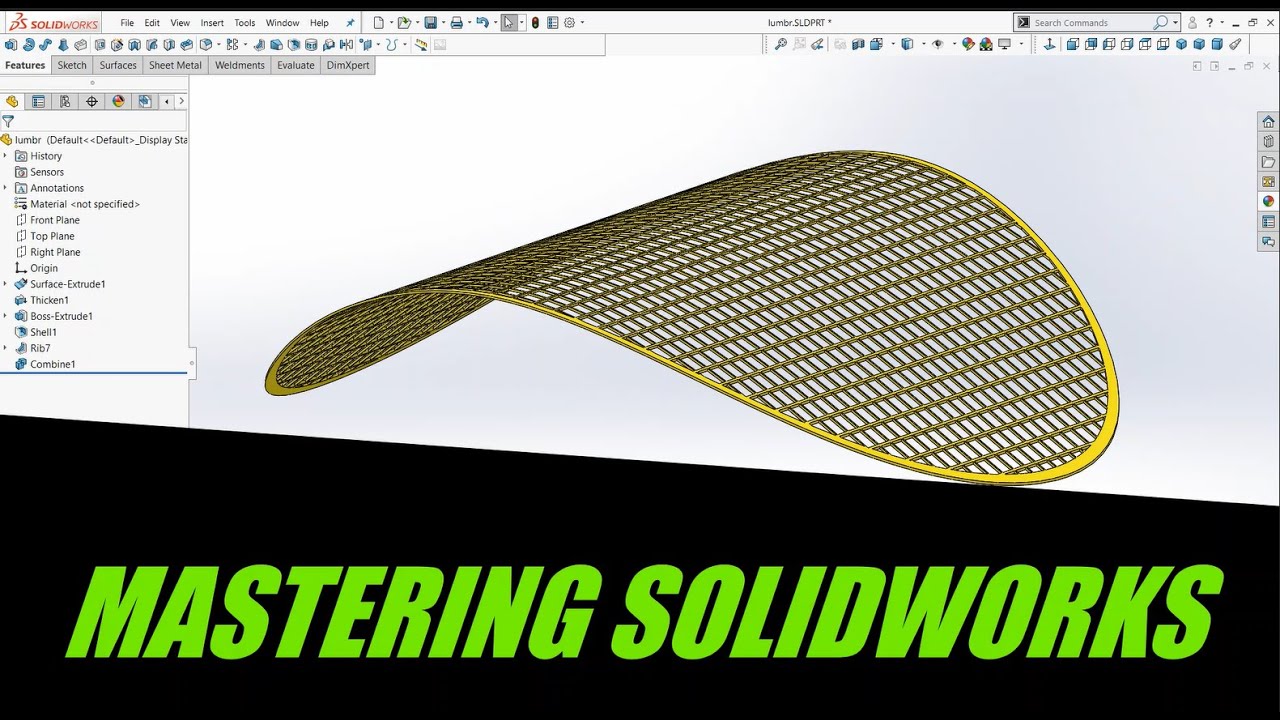Expand the History tree node
The height and width of the screenshot is (720, 1280).
(x=5, y=156)
